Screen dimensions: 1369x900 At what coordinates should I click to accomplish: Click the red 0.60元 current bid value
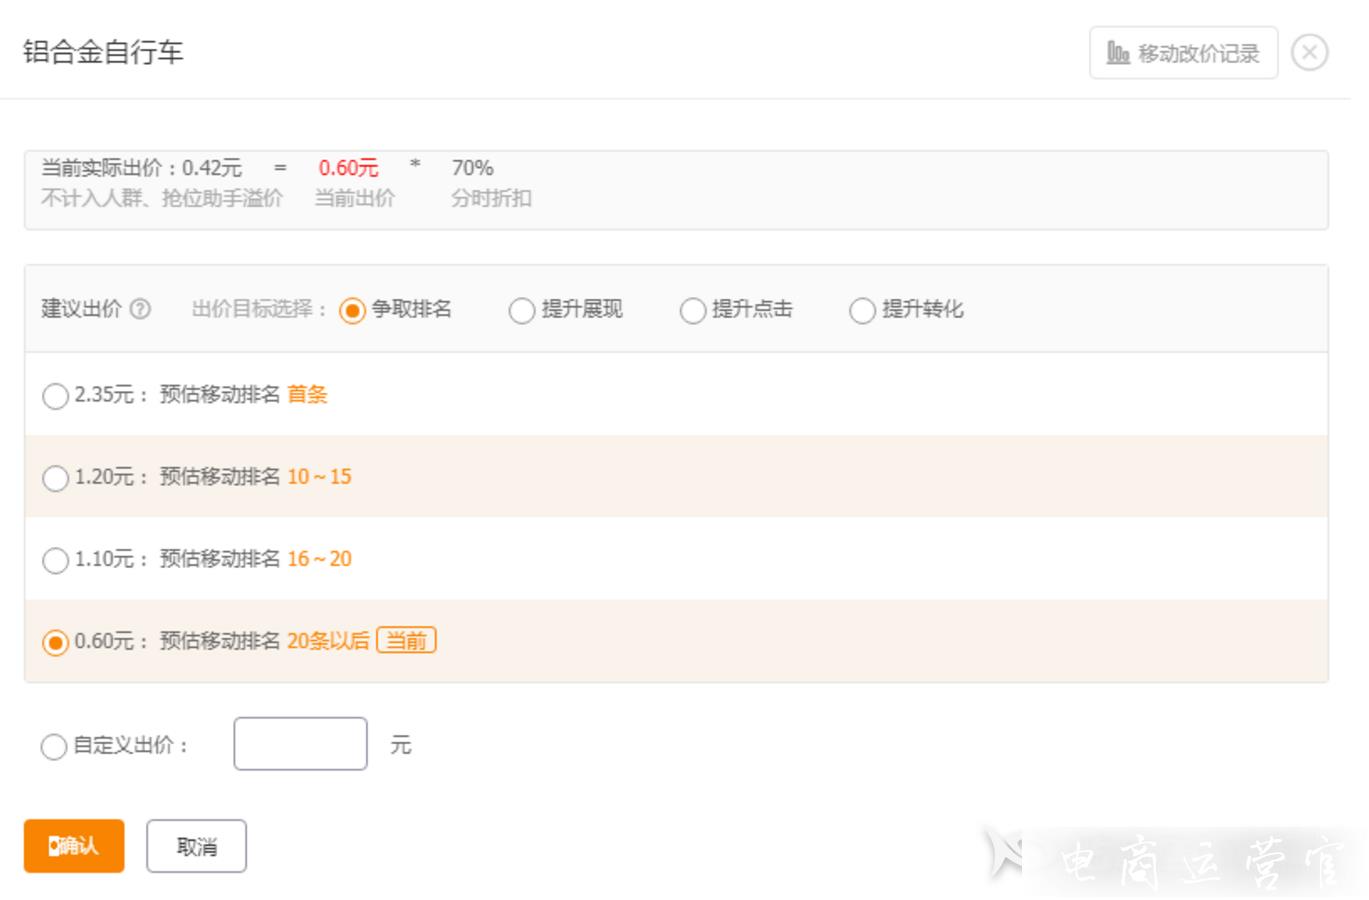348,168
